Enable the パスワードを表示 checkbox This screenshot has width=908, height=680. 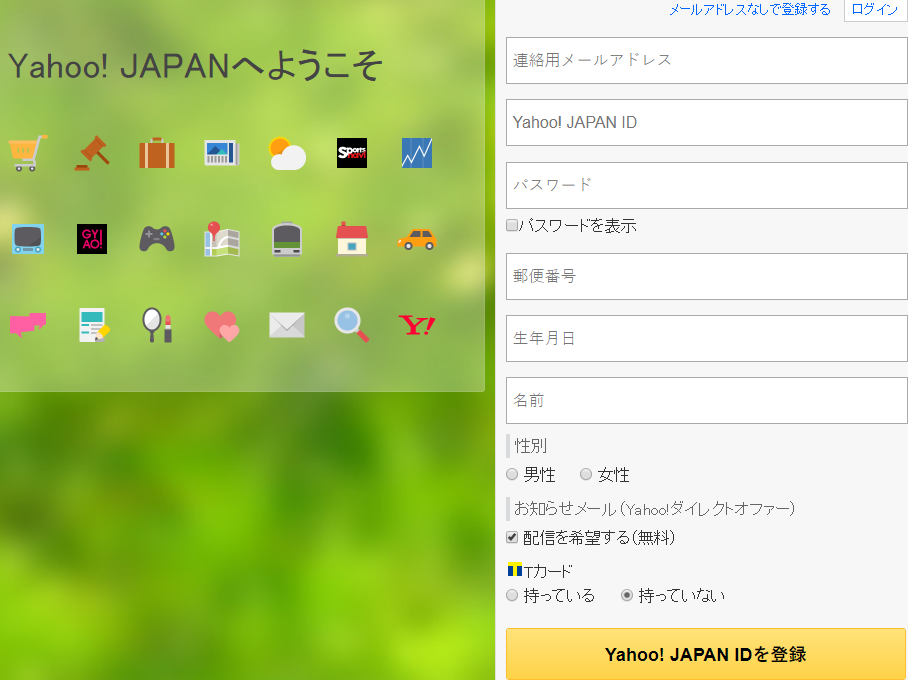click(x=512, y=225)
